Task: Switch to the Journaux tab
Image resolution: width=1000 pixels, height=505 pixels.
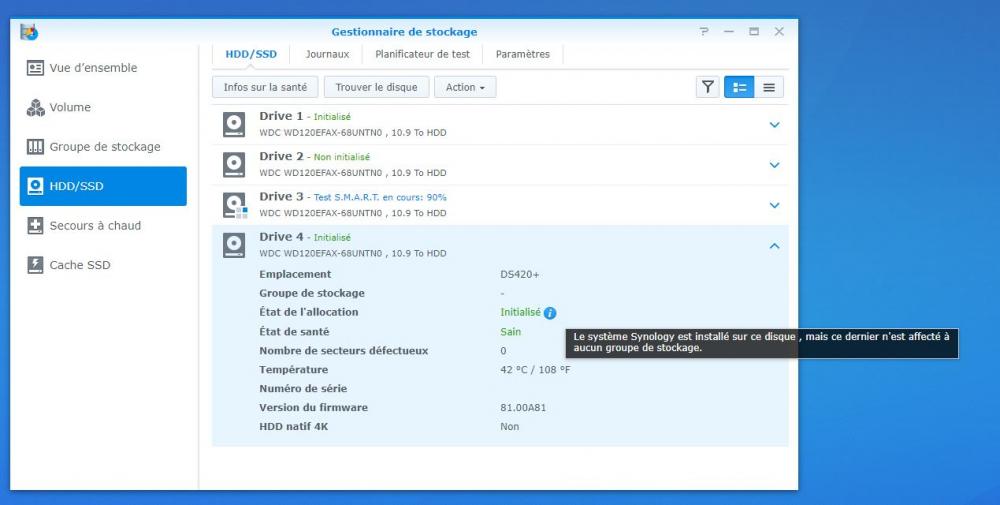Action: pos(327,54)
